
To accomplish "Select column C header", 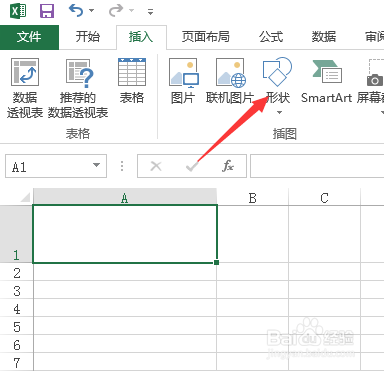I will 324,197.
